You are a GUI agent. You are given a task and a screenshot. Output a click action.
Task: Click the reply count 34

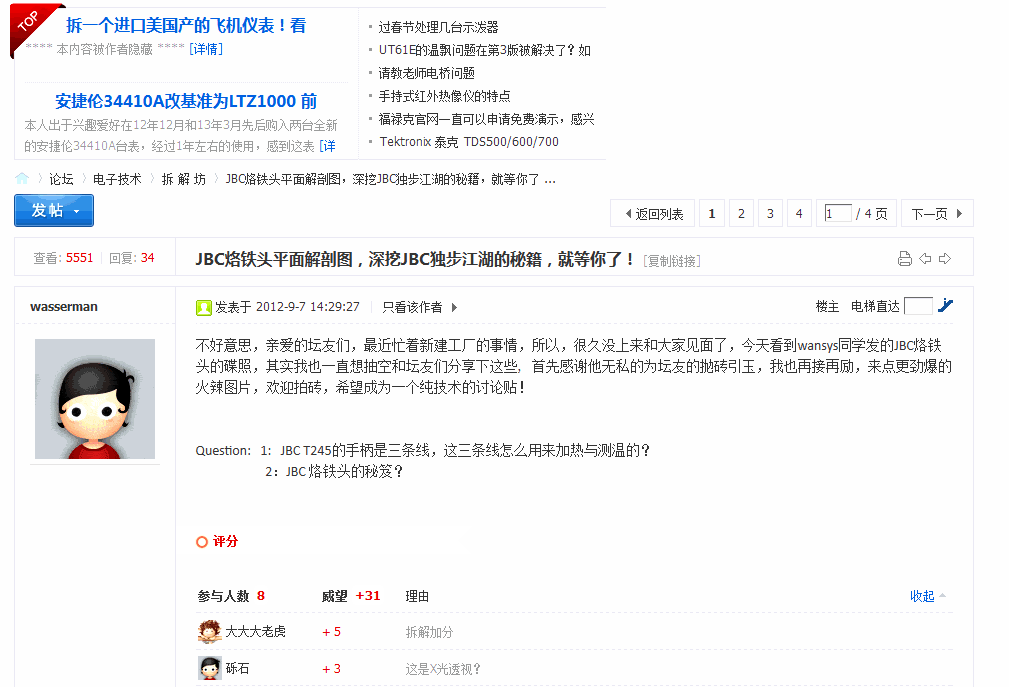tap(148, 257)
